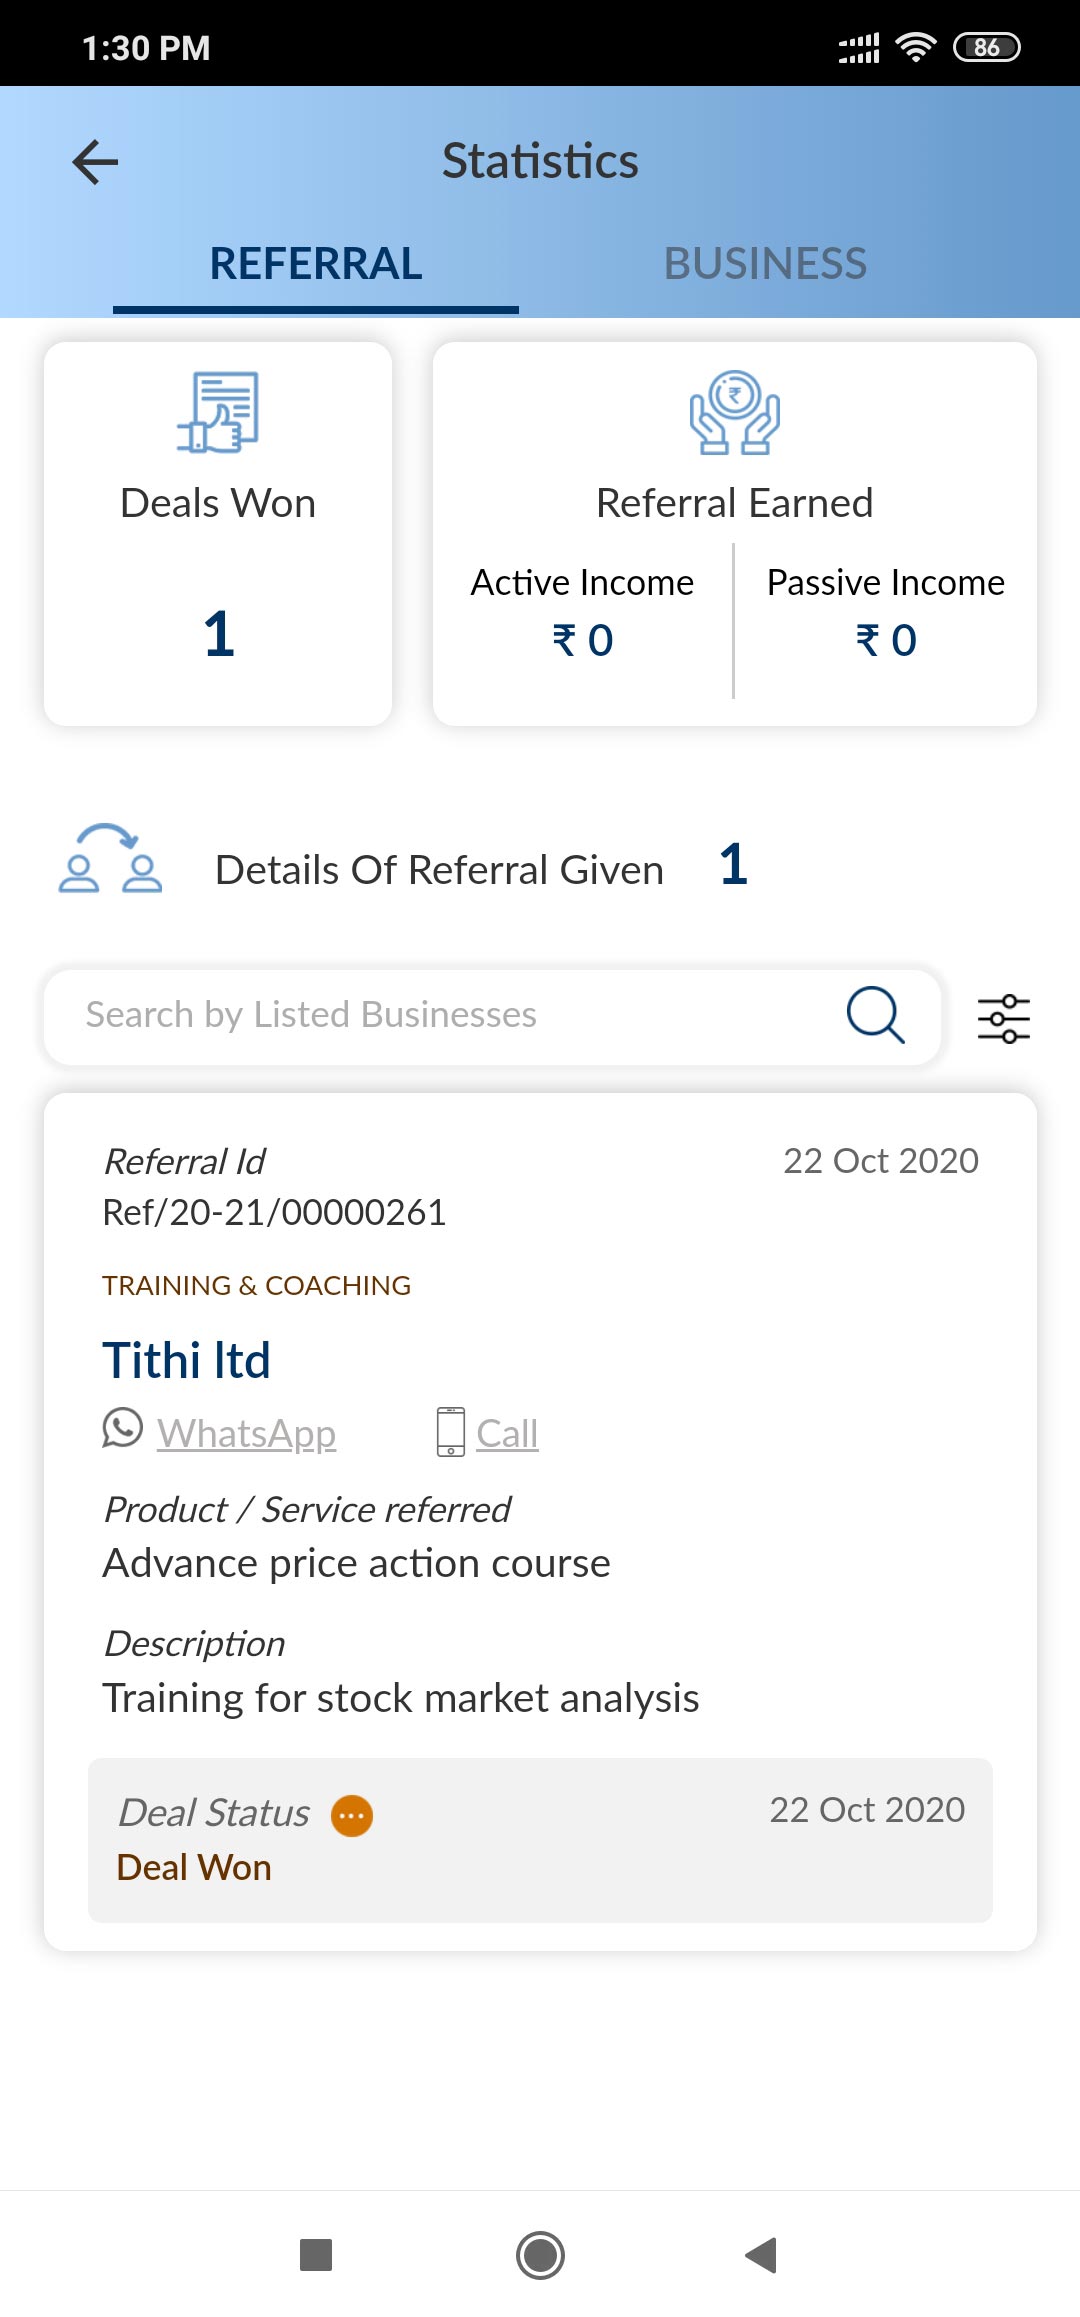Tap the phone icon beside Call
Viewport: 1080px width, 2317px height.
coord(450,1432)
